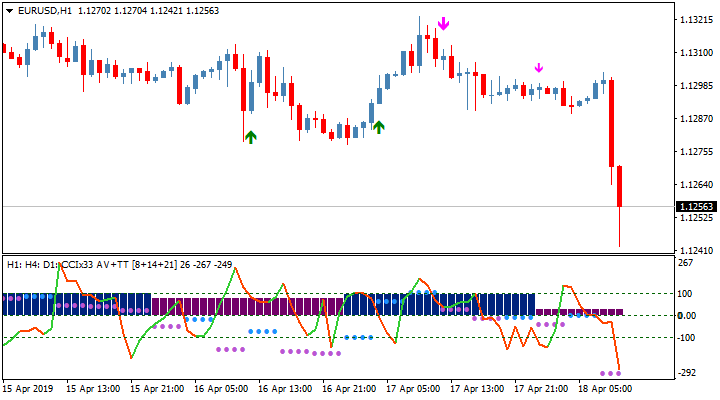Click the gray horizontal current price line

pos(300,206)
